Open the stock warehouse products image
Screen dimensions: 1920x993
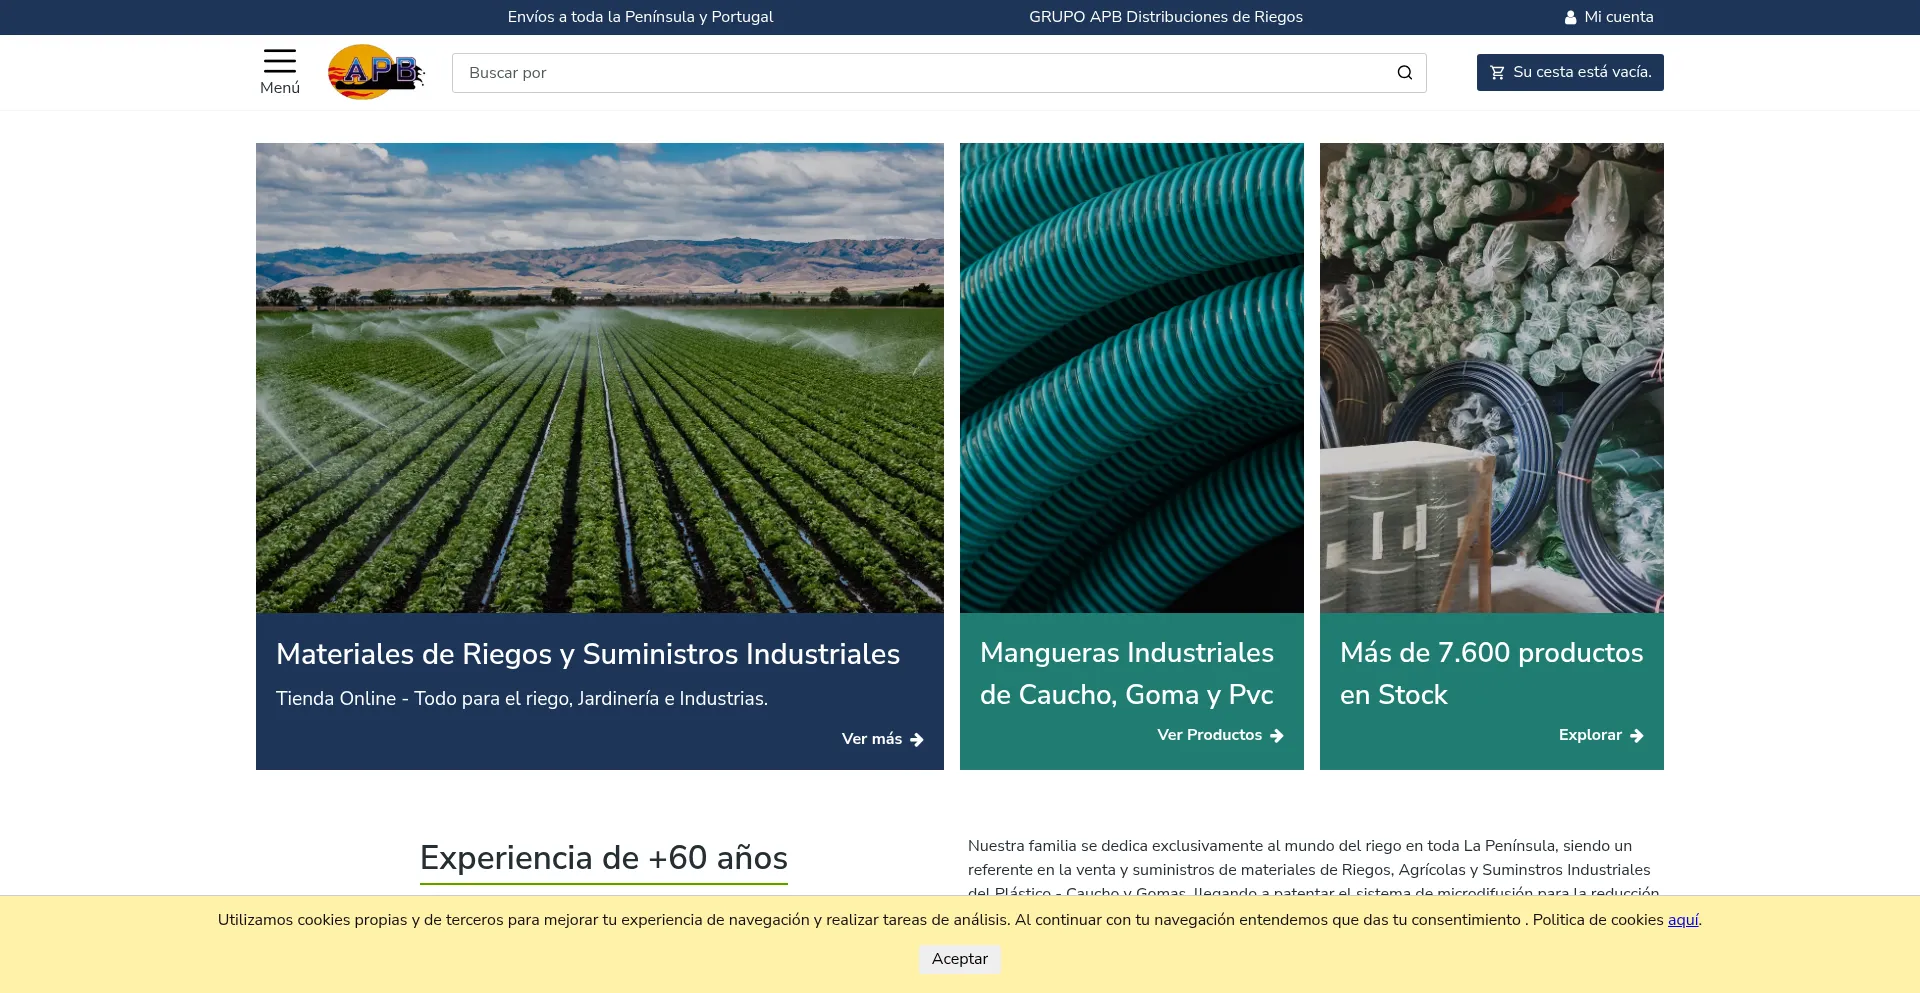point(1491,377)
